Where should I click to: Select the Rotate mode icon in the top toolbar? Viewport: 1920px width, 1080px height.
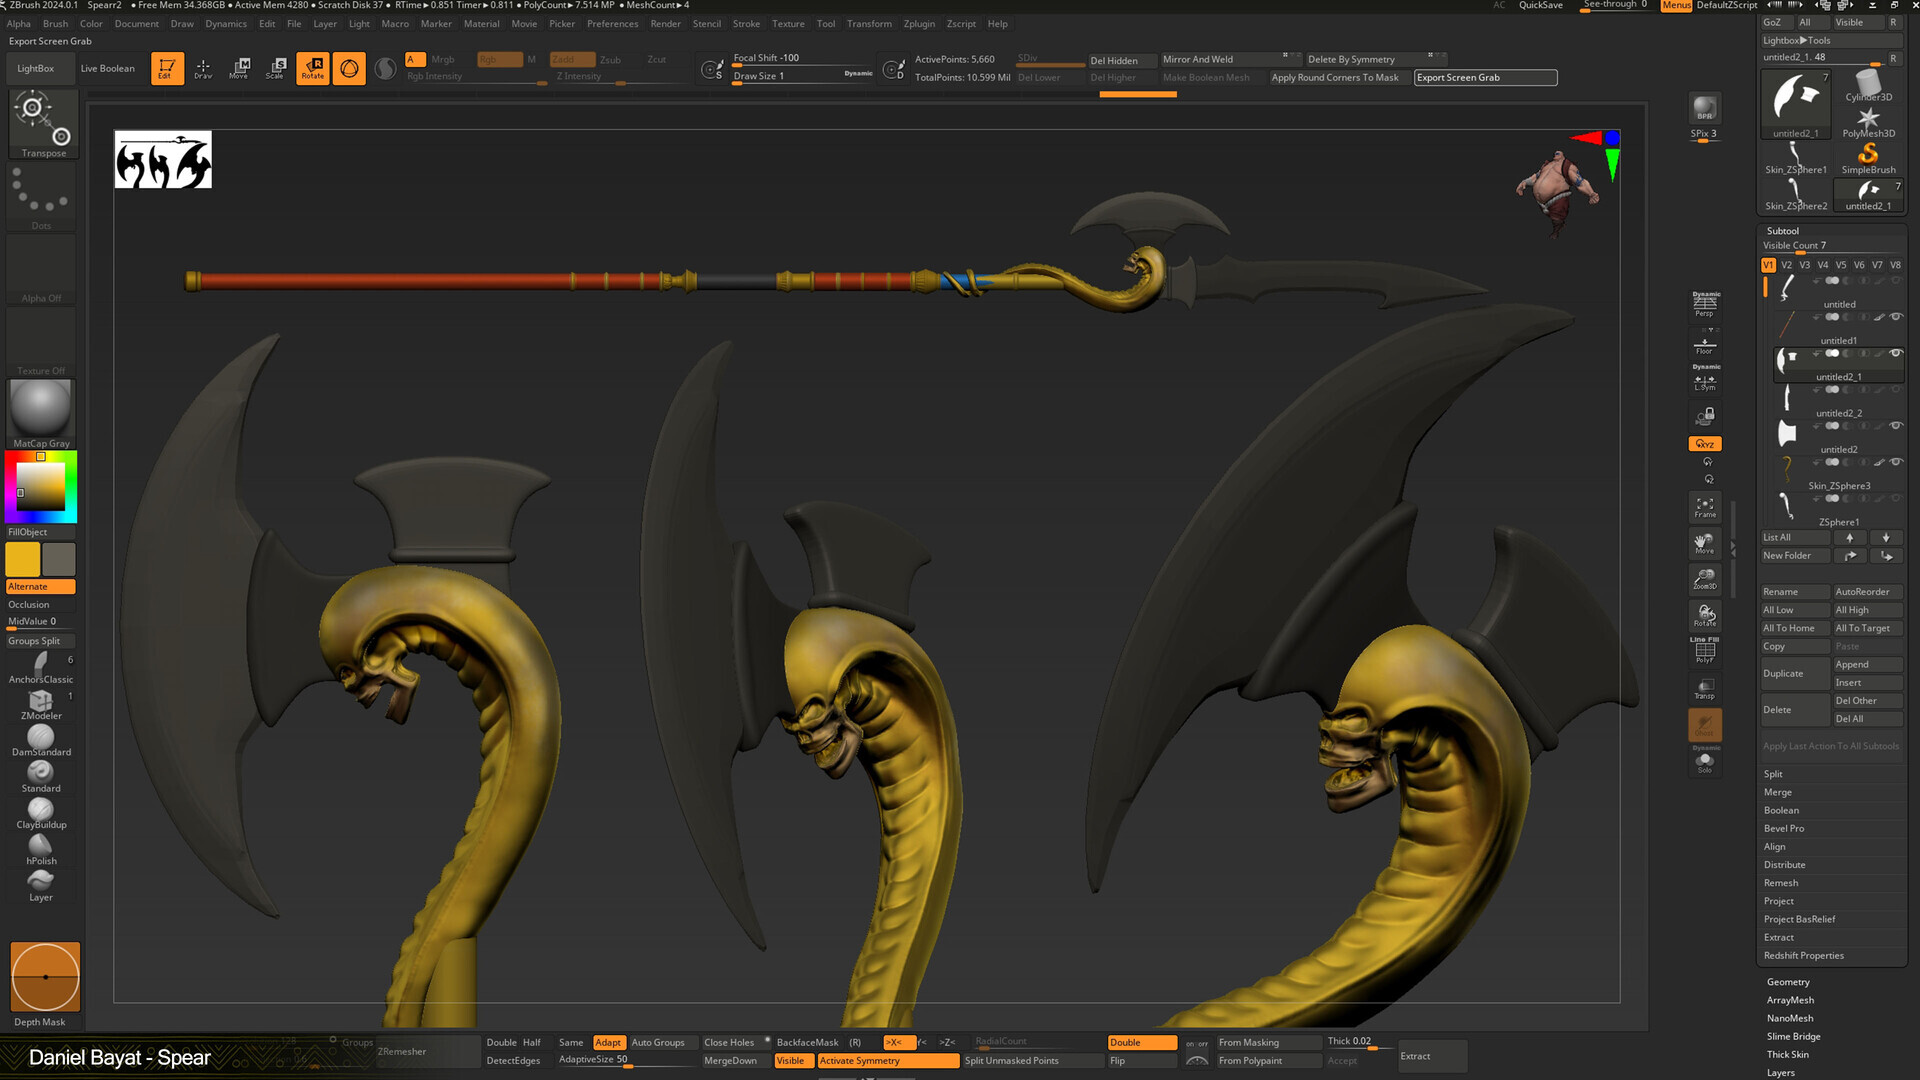312,67
